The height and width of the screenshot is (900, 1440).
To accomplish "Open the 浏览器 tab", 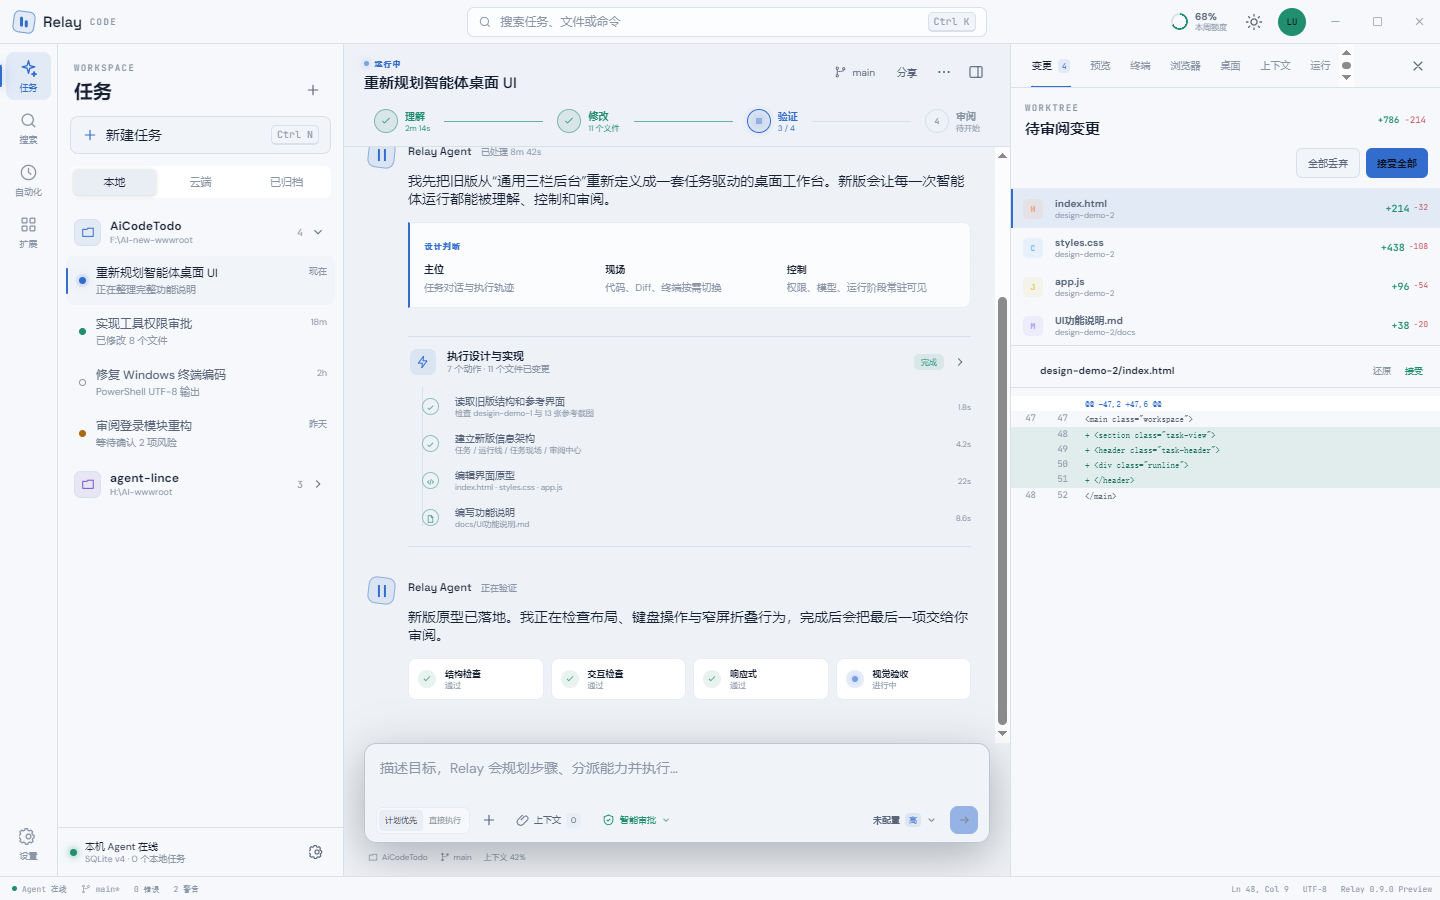I will tap(1186, 66).
